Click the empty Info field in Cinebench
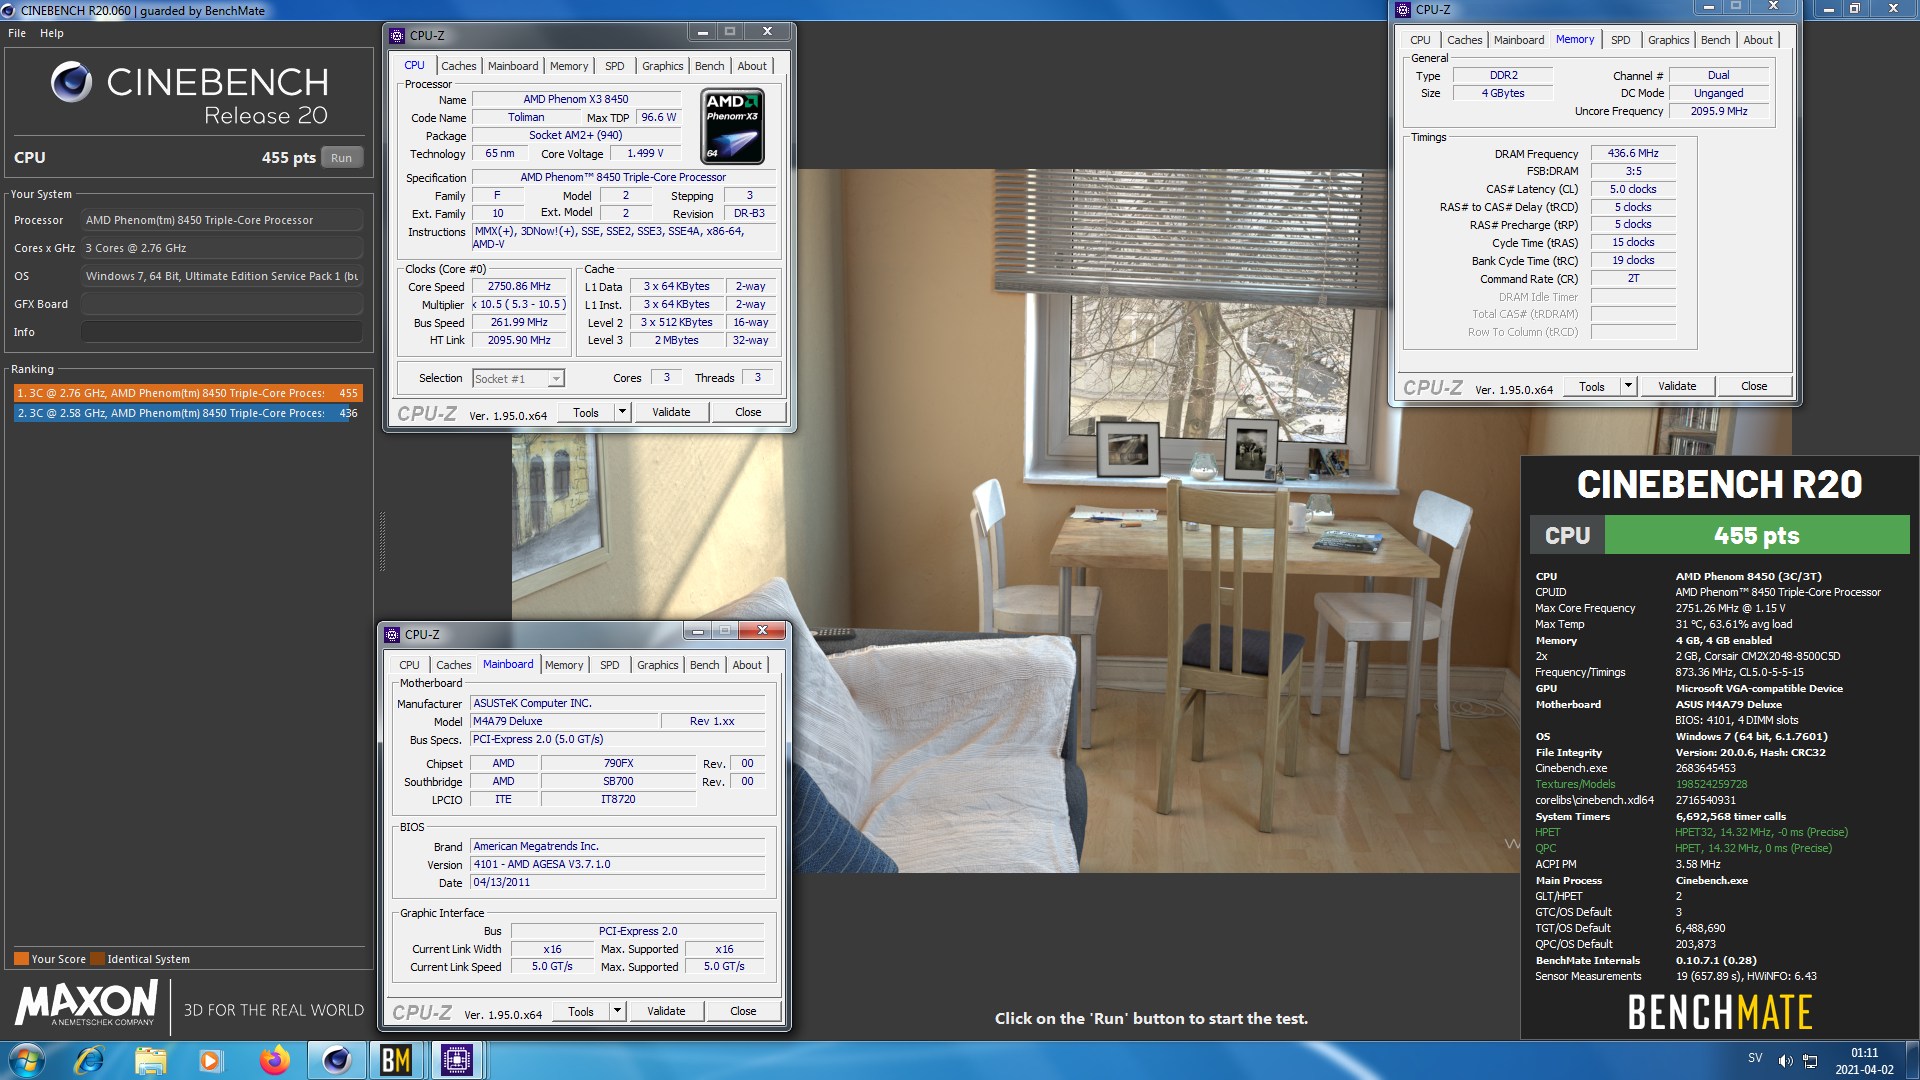This screenshot has height=1080, width=1920. tap(222, 332)
